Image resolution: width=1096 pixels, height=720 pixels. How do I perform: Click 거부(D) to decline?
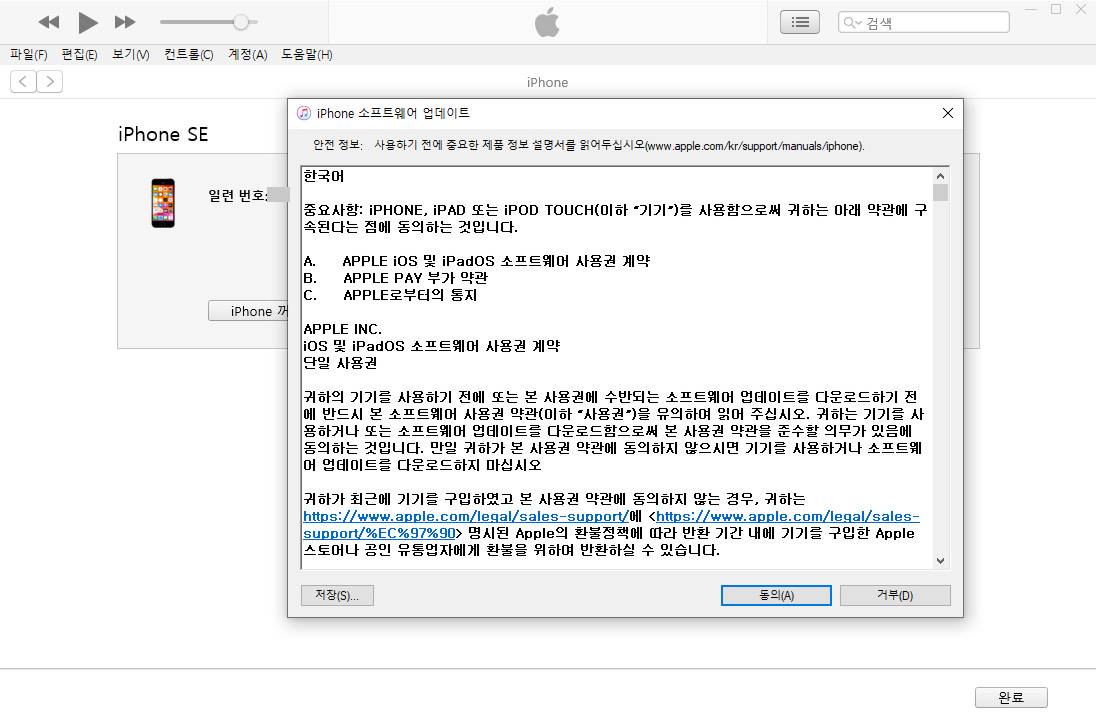pyautogui.click(x=895, y=596)
